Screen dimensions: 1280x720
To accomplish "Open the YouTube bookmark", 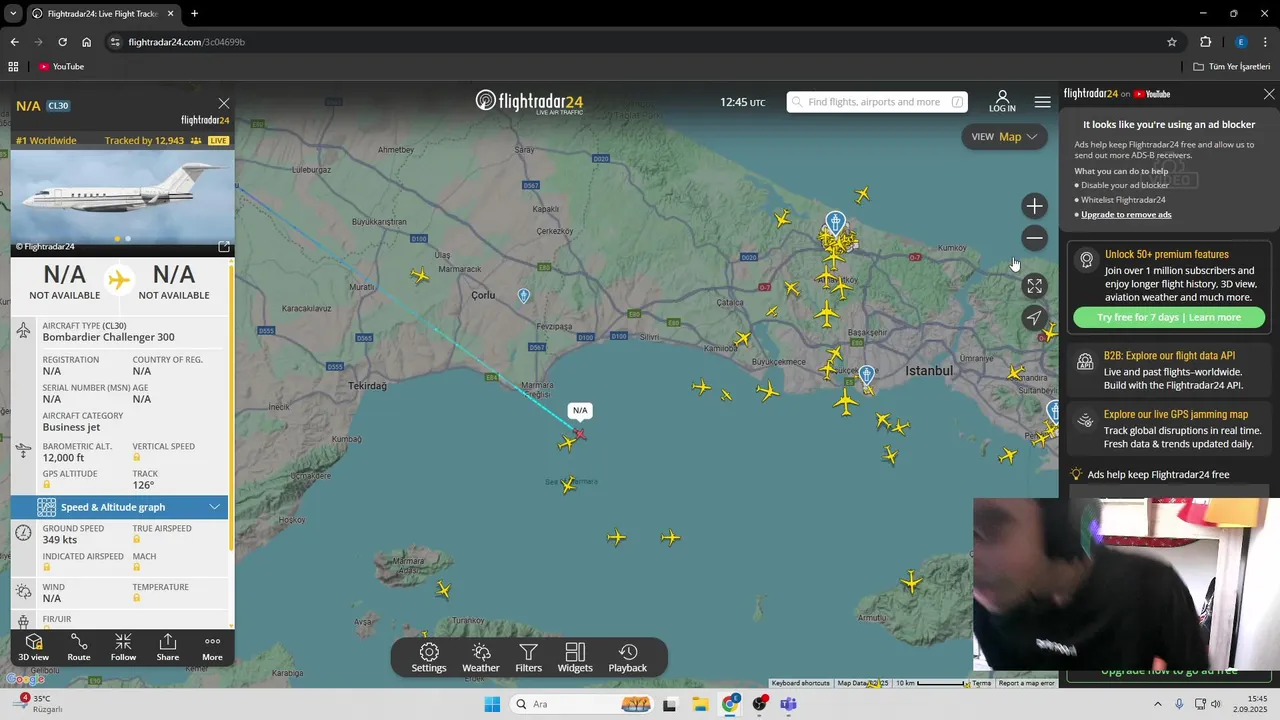I will 61,66.
